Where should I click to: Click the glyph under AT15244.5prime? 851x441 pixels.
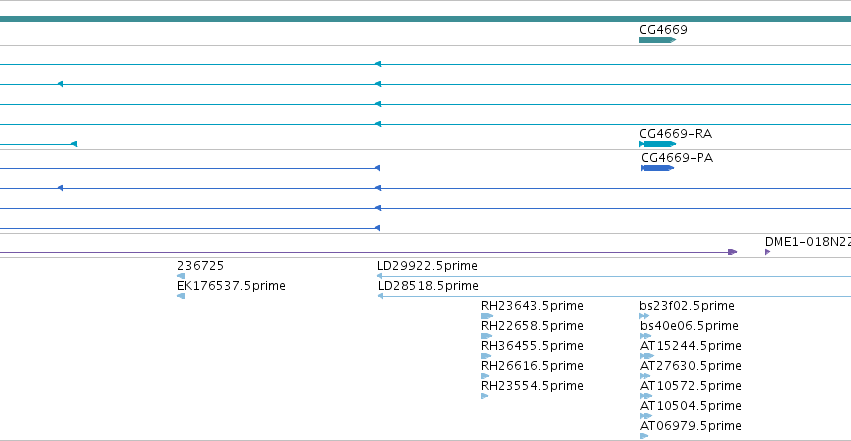[647, 356]
